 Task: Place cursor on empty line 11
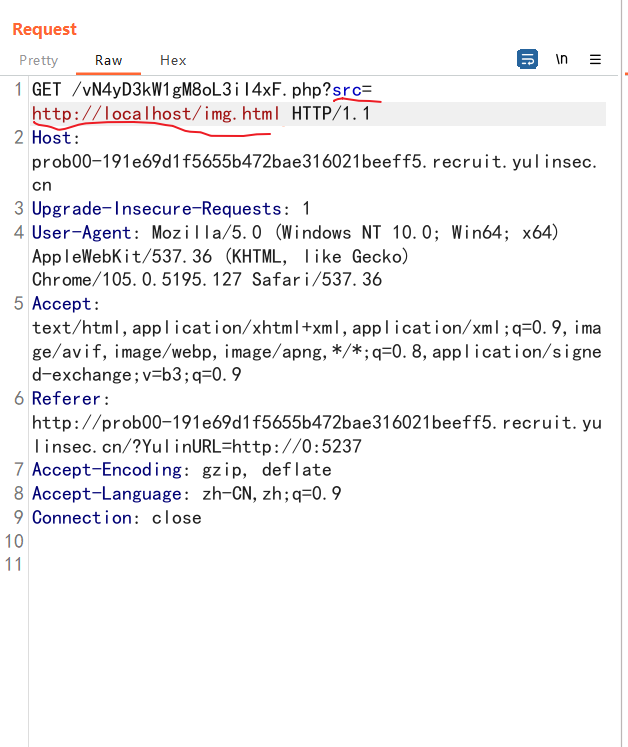(x=317, y=565)
